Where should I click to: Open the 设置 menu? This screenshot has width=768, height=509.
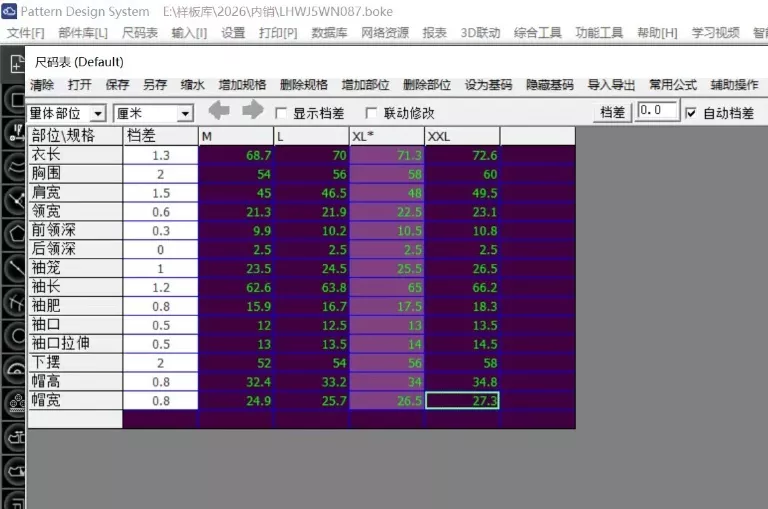click(233, 33)
